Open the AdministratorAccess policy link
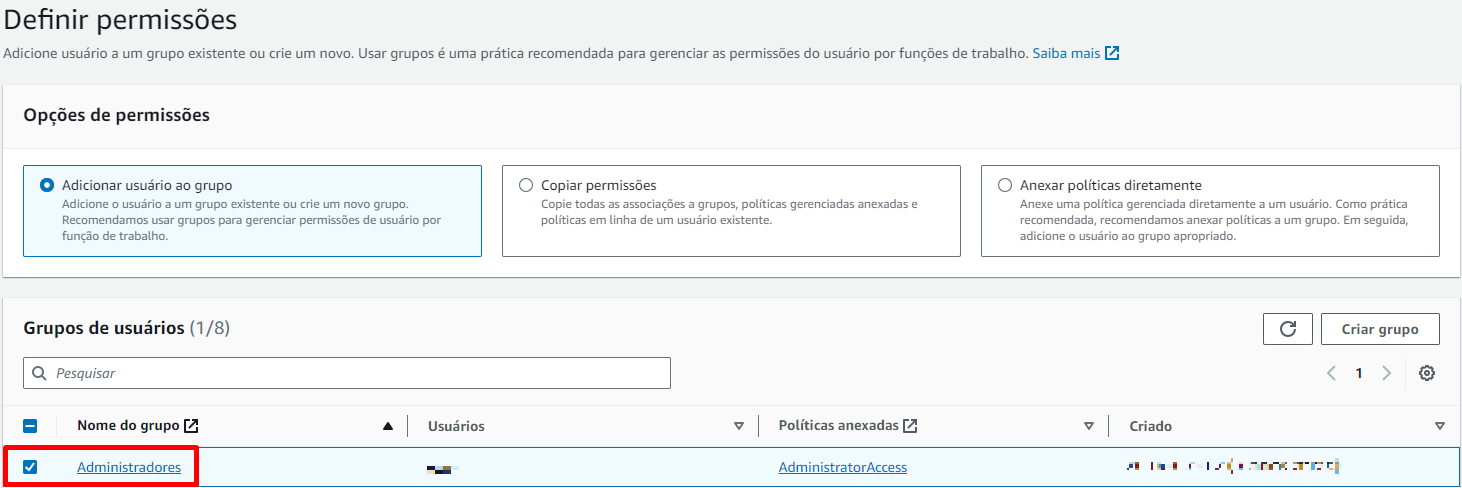1462x488 pixels. pyautogui.click(x=842, y=467)
